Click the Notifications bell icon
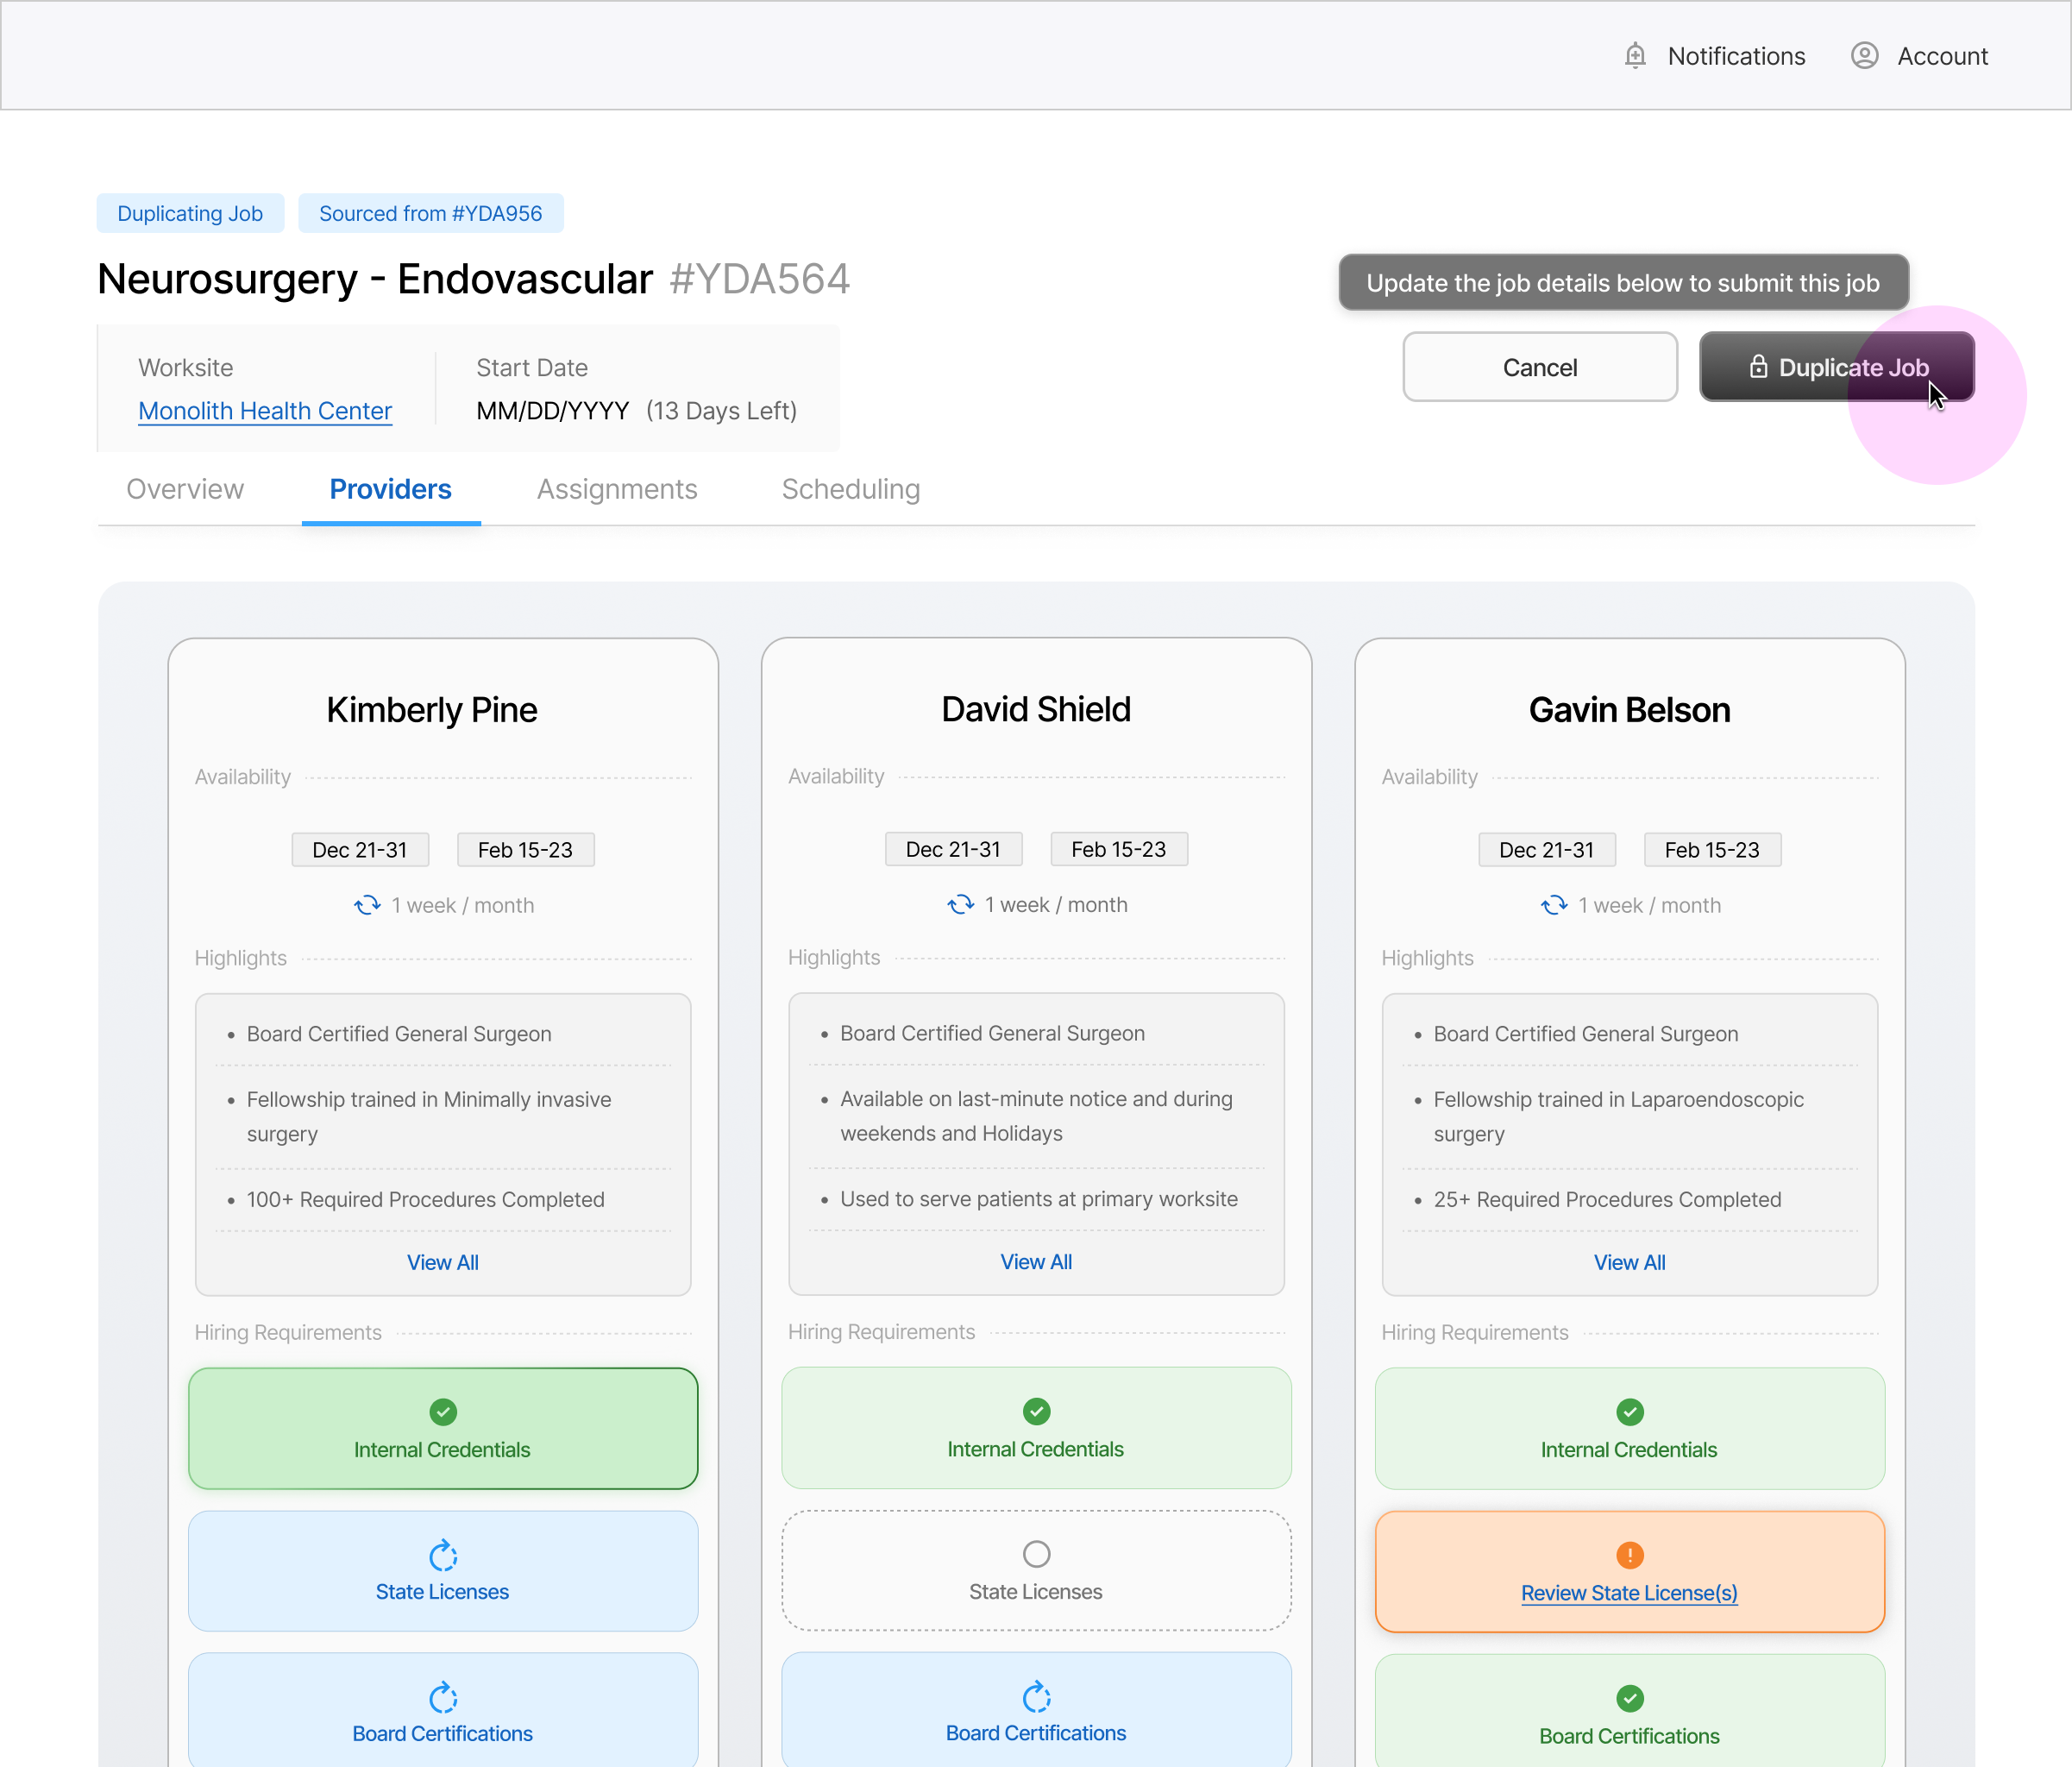Viewport: 2072px width, 1767px height. coord(1635,56)
